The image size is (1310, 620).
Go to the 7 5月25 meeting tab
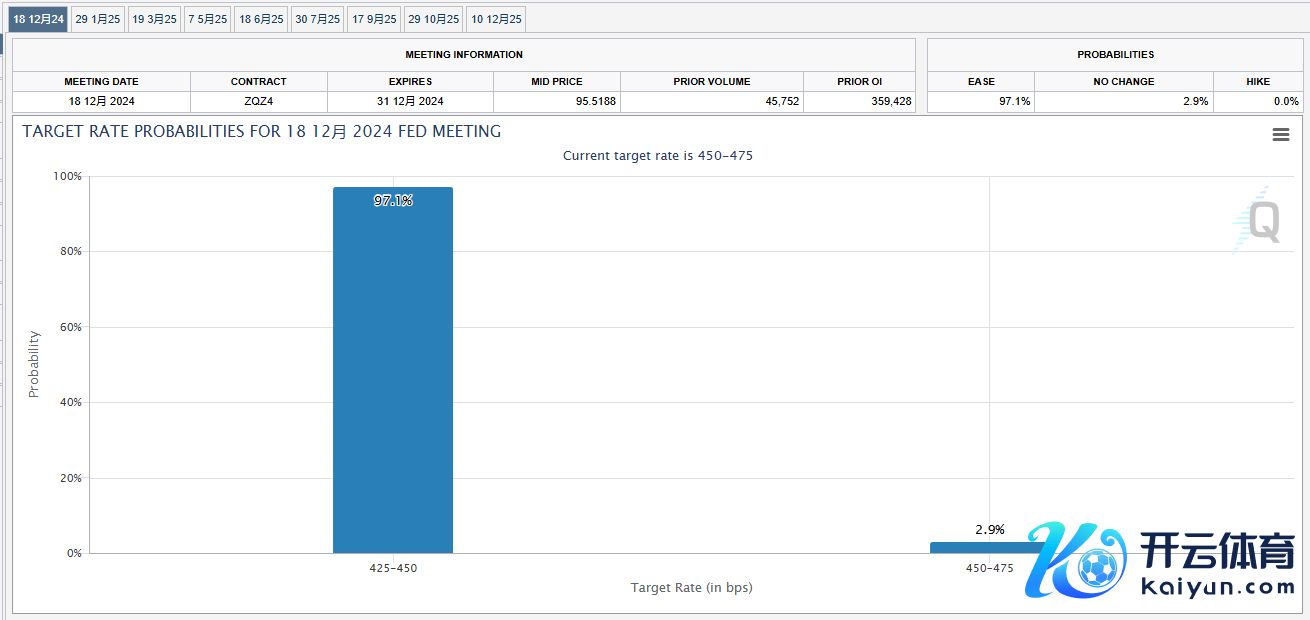pyautogui.click(x=208, y=19)
